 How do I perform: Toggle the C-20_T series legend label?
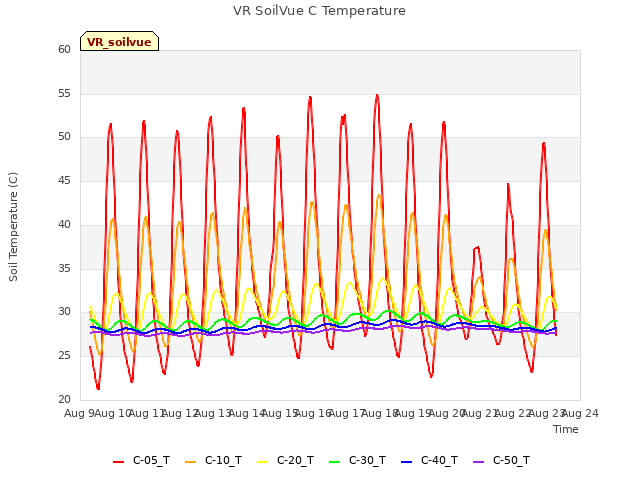[x=296, y=461]
